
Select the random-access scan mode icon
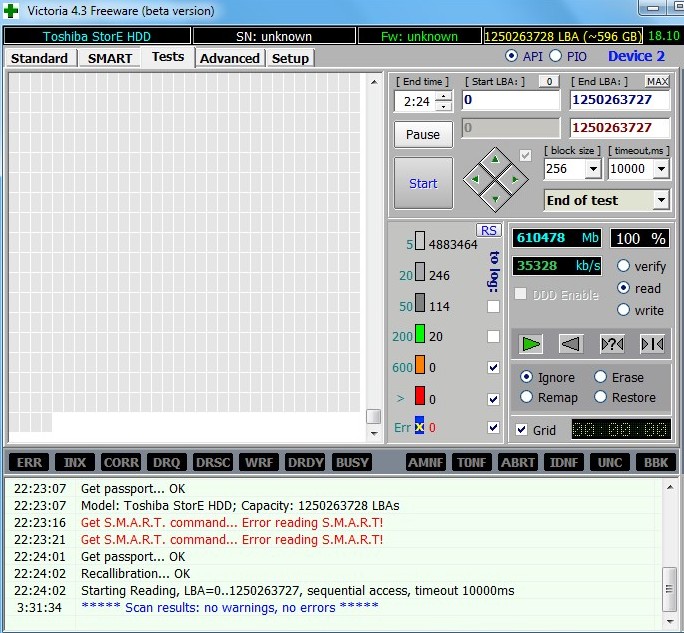tap(612, 344)
